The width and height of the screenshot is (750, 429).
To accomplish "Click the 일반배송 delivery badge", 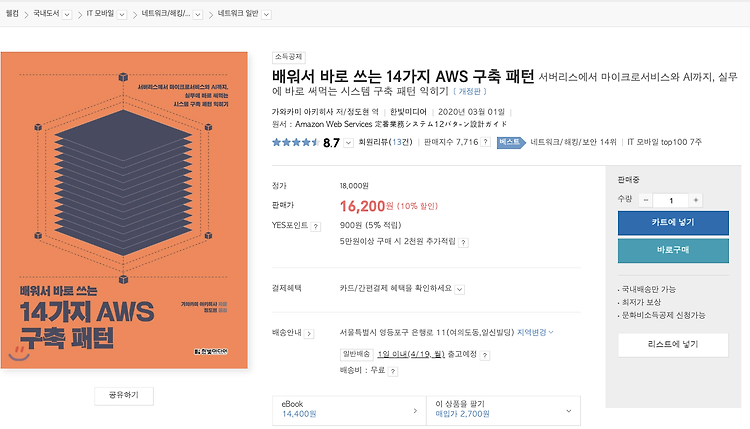I will coord(357,354).
